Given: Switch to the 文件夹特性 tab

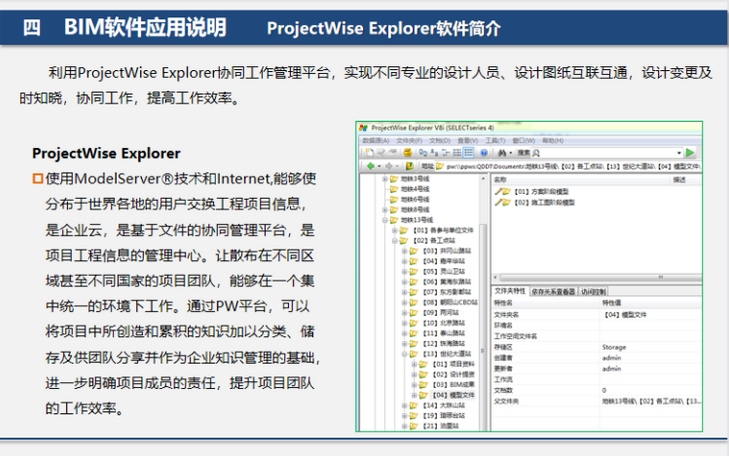Looking at the screenshot, I should (x=510, y=291).
